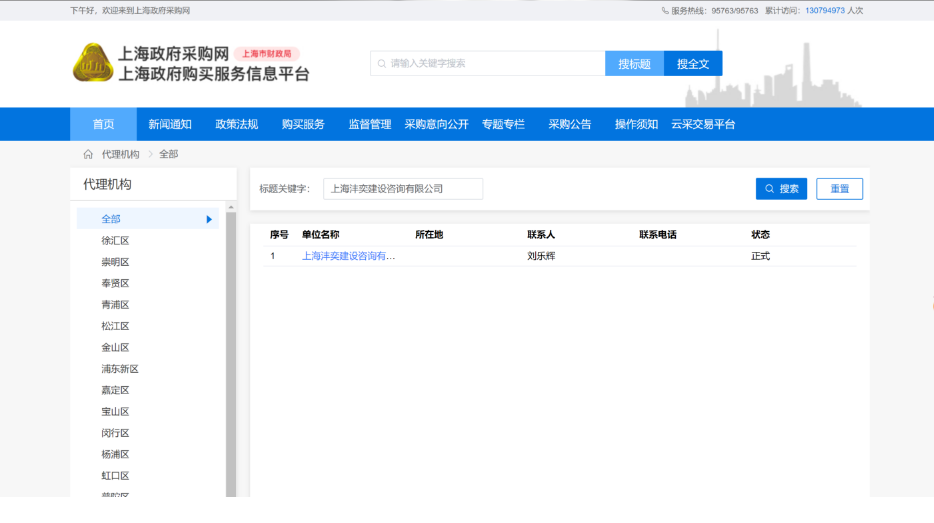Click the 全部 breadcrumb item

[169, 154]
